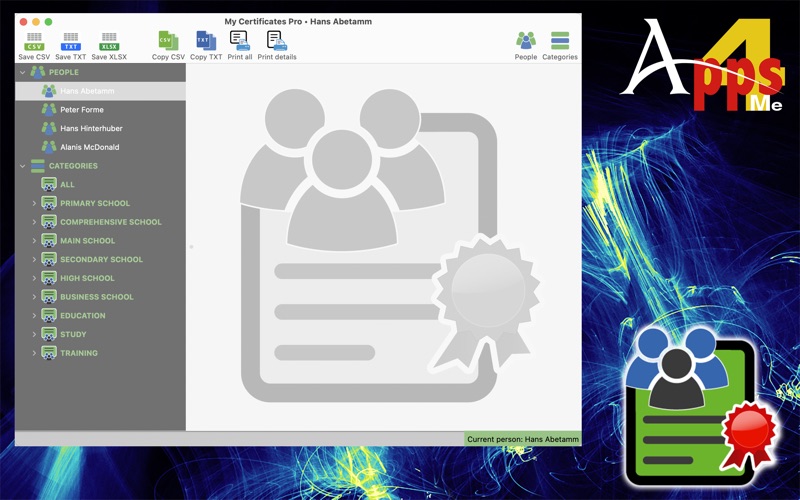Select the Alanis McDonald name

click(90, 147)
